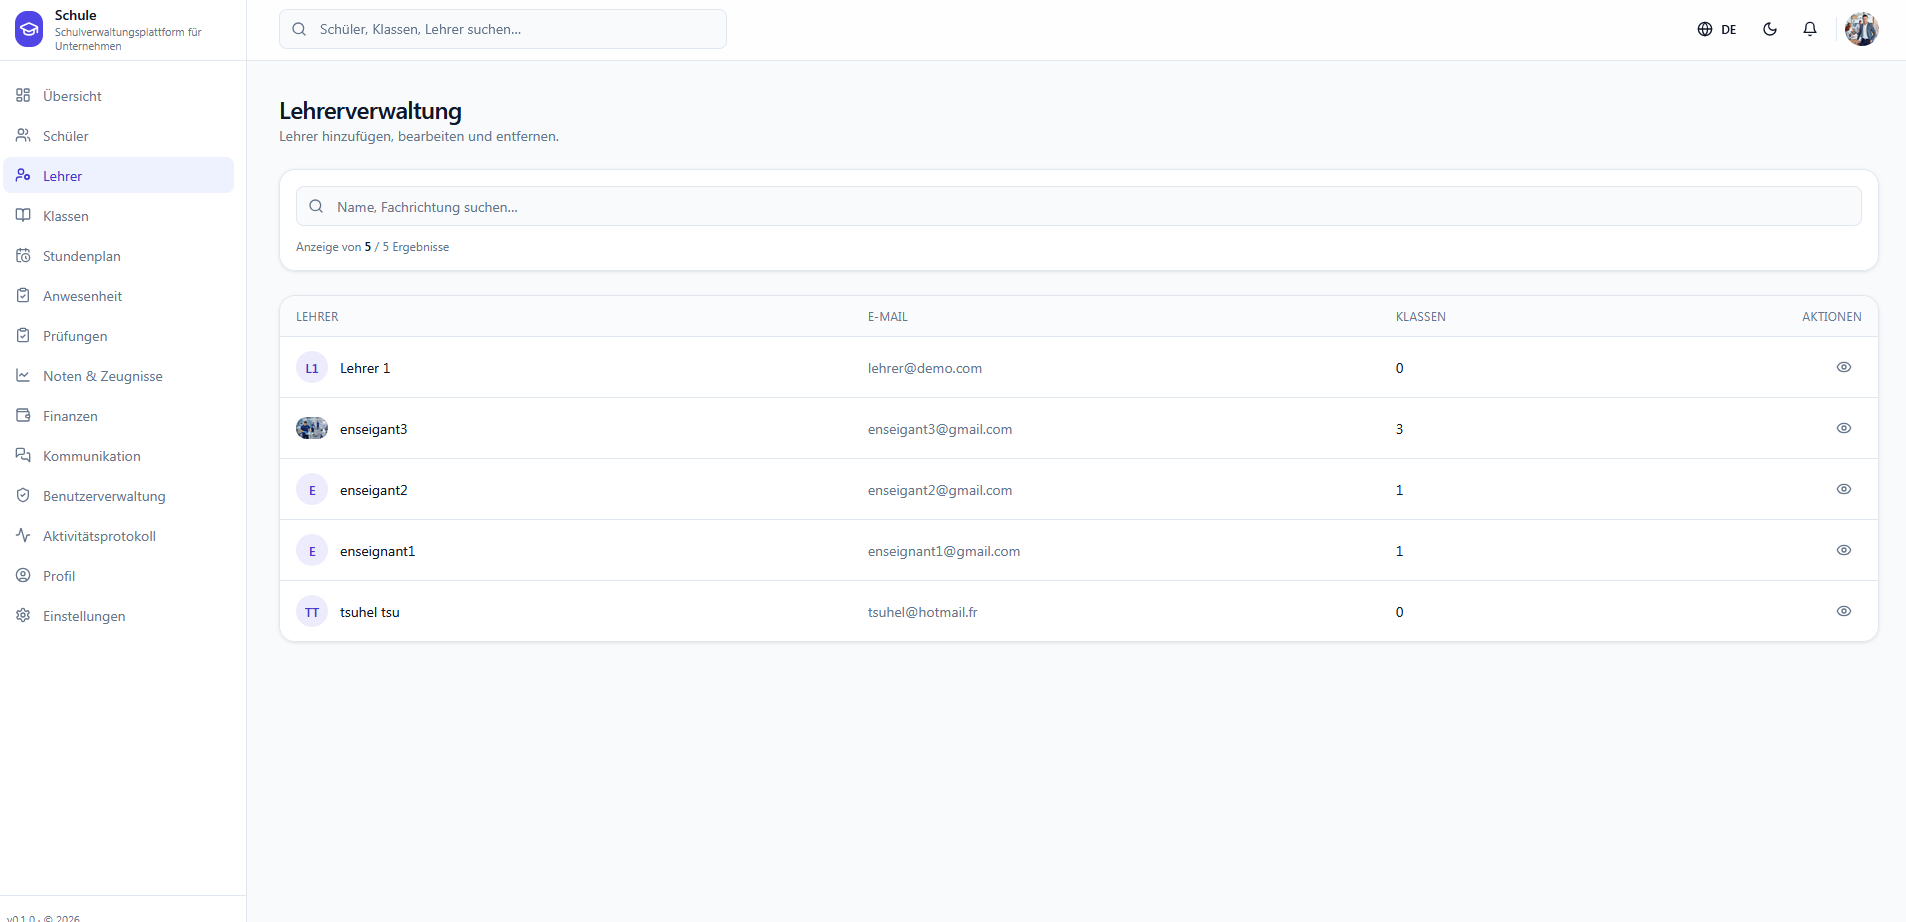Image resolution: width=1906 pixels, height=922 pixels.
Task: Go to Prüfungen section
Action: [x=119, y=335]
